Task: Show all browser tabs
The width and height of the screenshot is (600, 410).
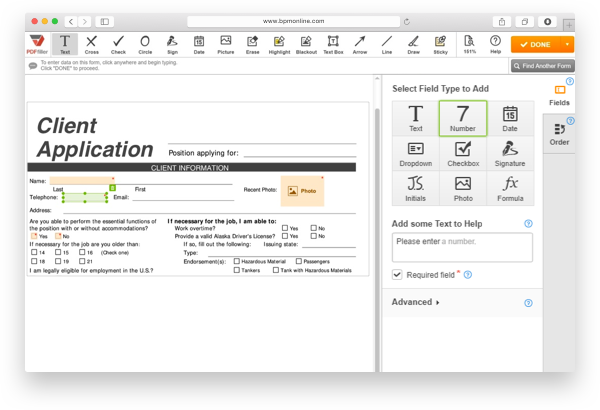Action: pyautogui.click(x=525, y=22)
